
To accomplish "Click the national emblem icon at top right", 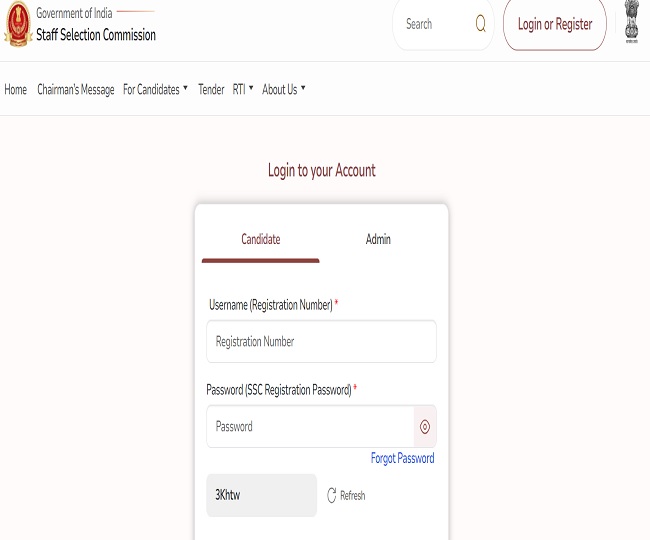I will 631,22.
